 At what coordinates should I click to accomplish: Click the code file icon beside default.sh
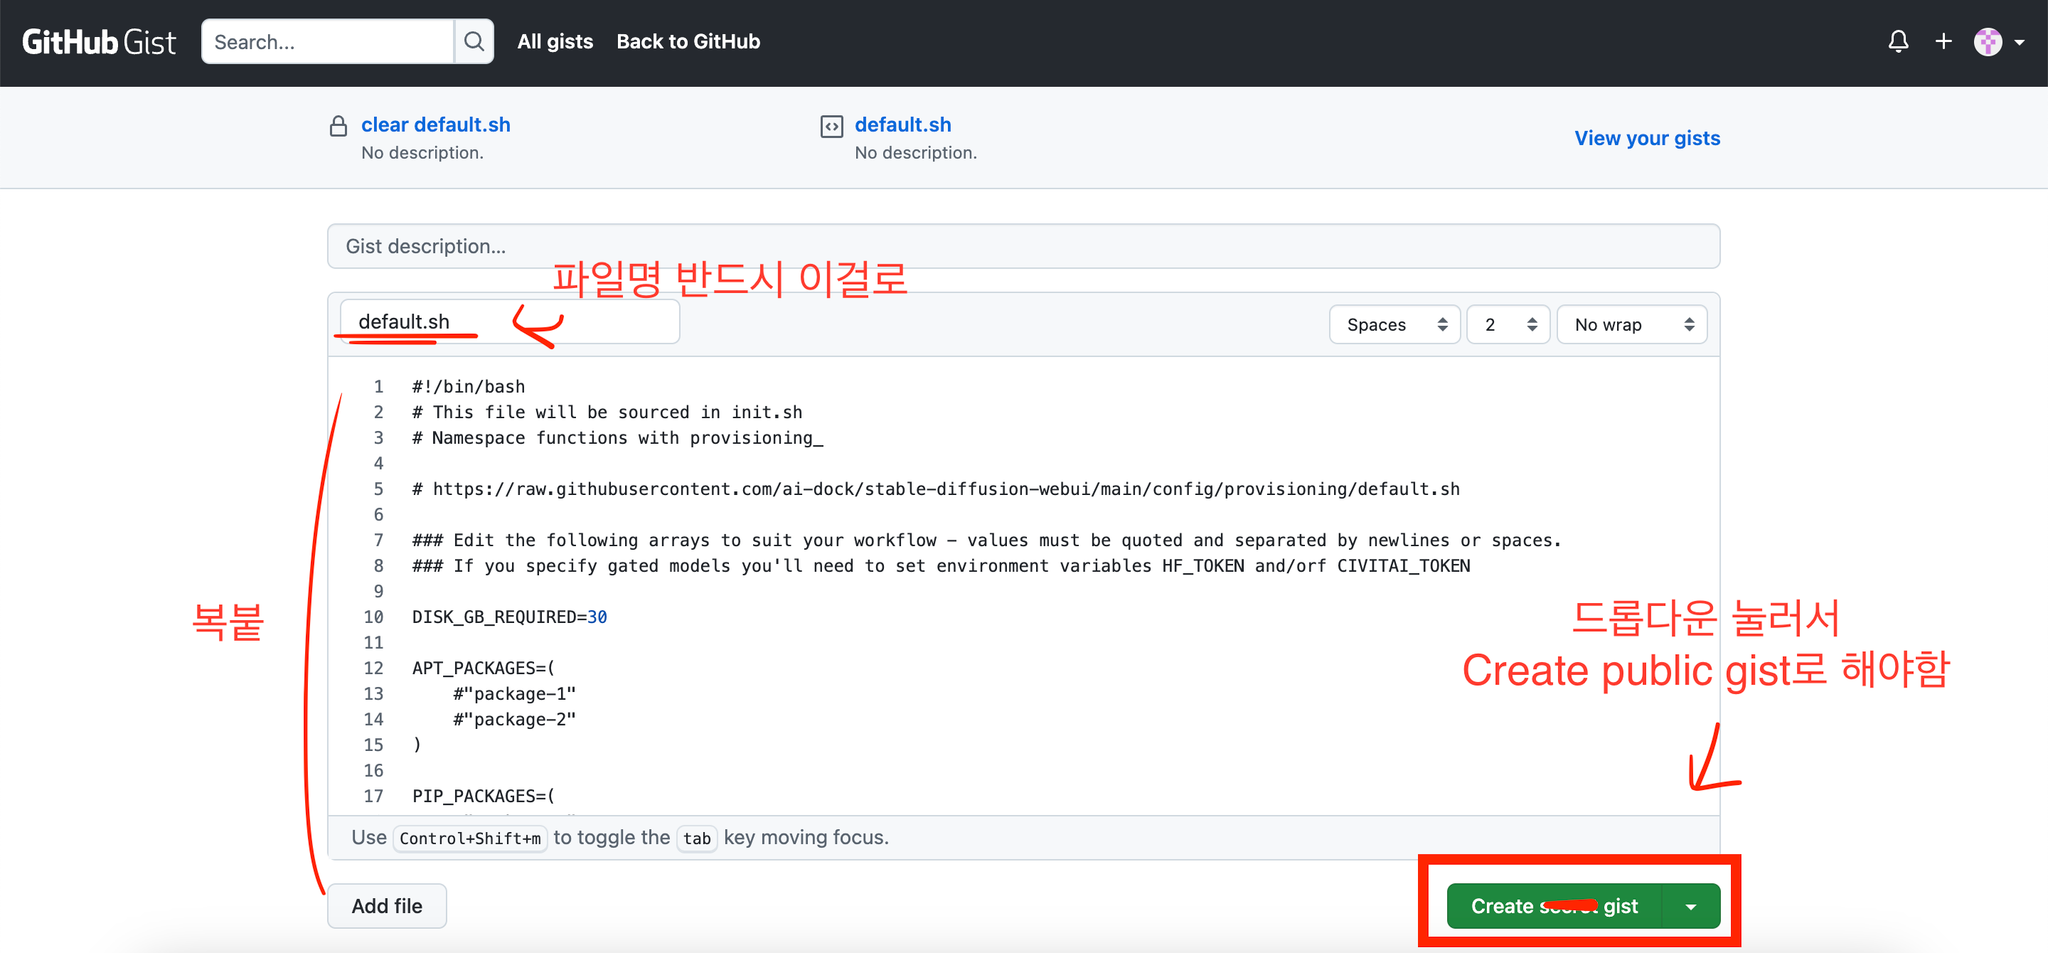pos(832,126)
